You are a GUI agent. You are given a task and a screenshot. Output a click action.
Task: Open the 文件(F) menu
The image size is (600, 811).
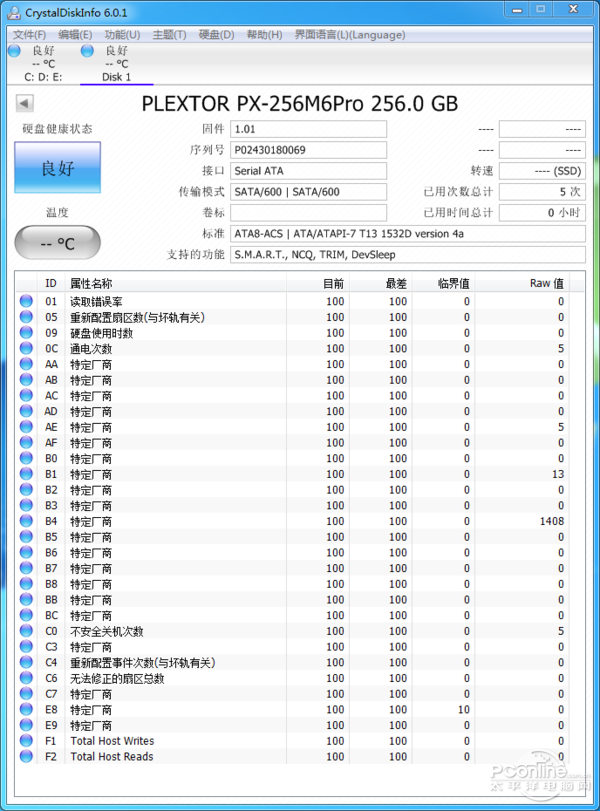(x=29, y=35)
